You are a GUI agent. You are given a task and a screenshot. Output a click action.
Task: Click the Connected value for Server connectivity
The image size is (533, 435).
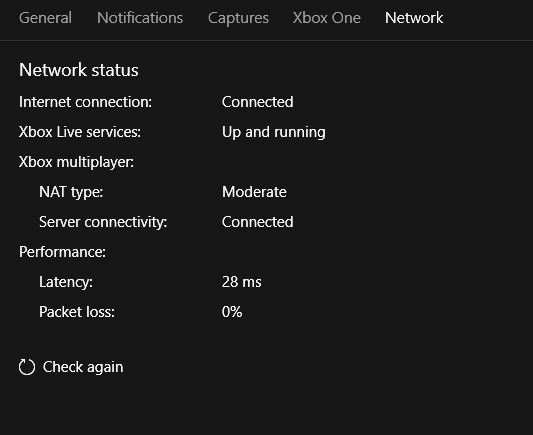coord(257,222)
